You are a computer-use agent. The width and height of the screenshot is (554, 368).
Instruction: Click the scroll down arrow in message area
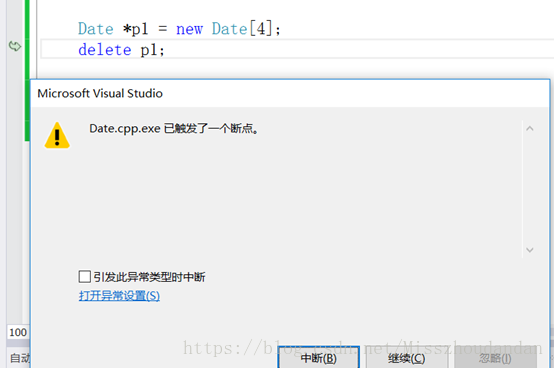pyautogui.click(x=530, y=250)
